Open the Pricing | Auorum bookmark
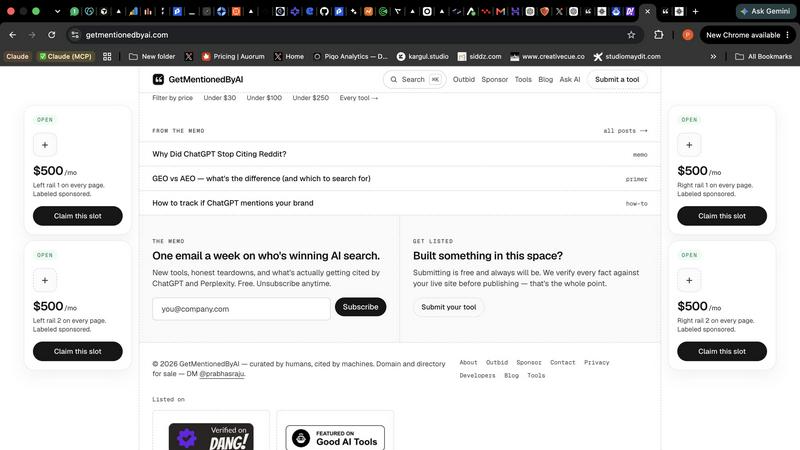This screenshot has height=450, width=800. 233,57
